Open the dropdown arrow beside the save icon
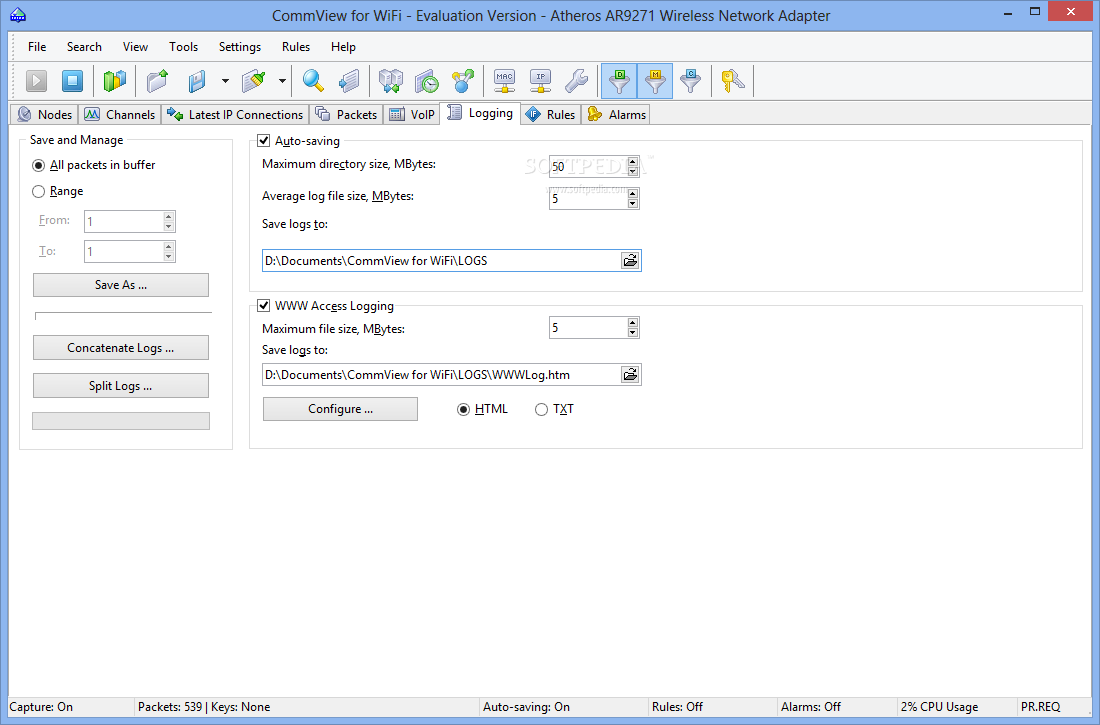This screenshot has height=725, width=1100. pos(225,81)
